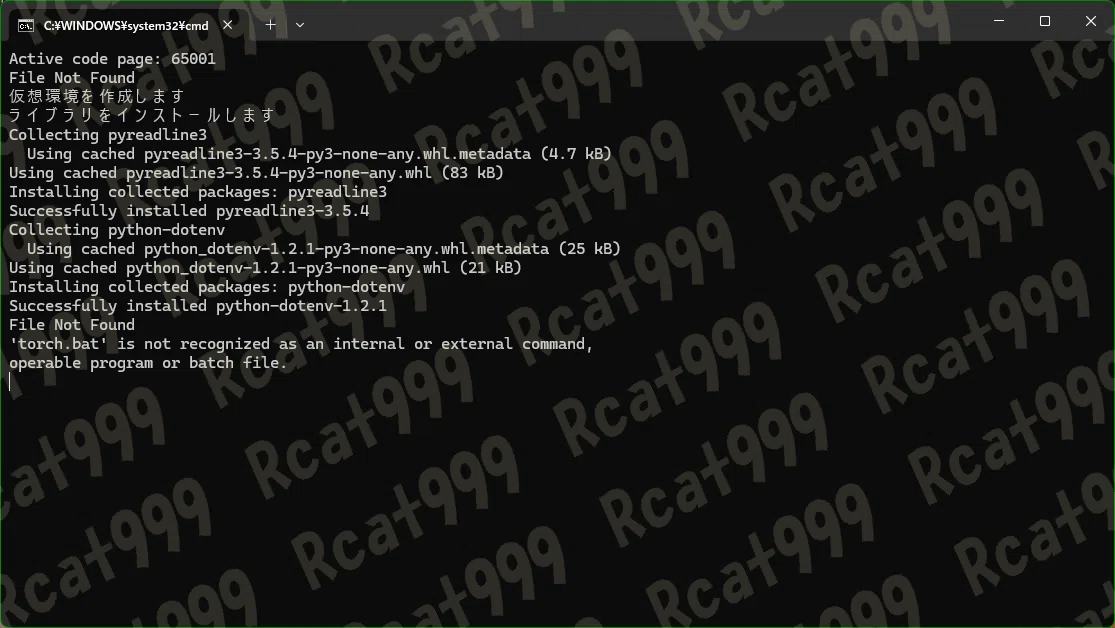The image size is (1115, 628).
Task: Click 'Successfully installed python-dotenv-1.2.1' line
Action: tap(198, 307)
